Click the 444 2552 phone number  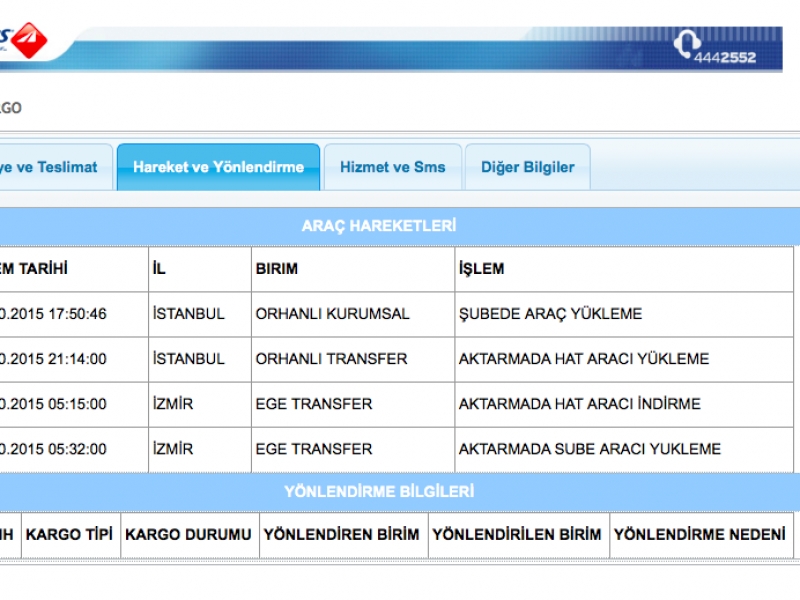click(725, 57)
